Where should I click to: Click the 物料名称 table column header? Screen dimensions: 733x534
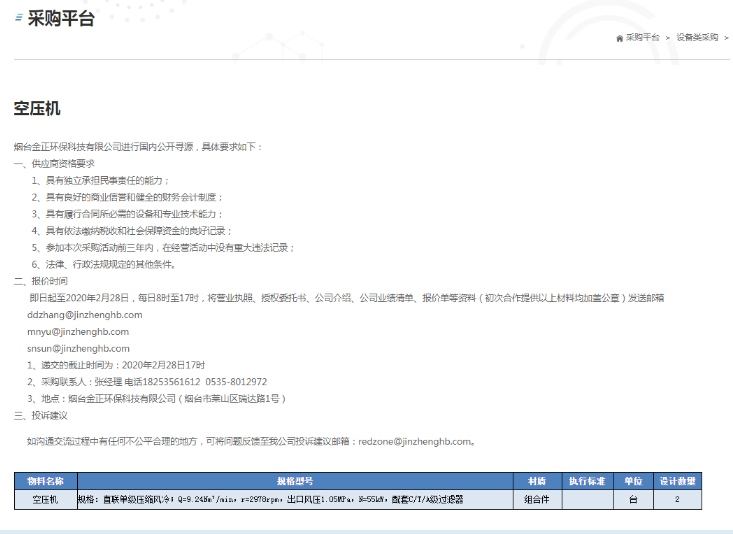point(45,481)
